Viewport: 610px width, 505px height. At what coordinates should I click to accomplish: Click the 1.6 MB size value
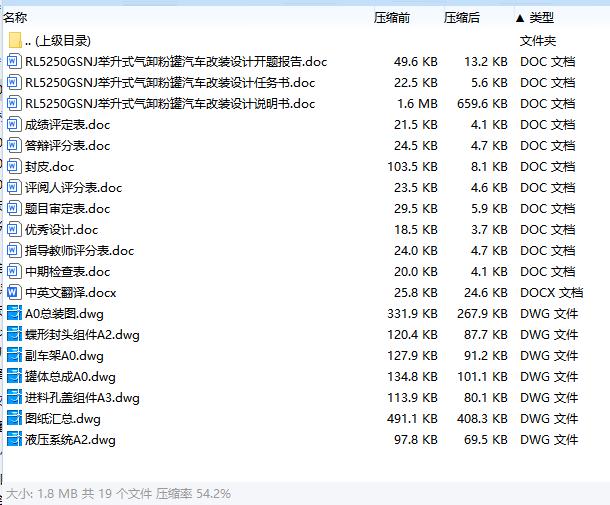(x=417, y=103)
